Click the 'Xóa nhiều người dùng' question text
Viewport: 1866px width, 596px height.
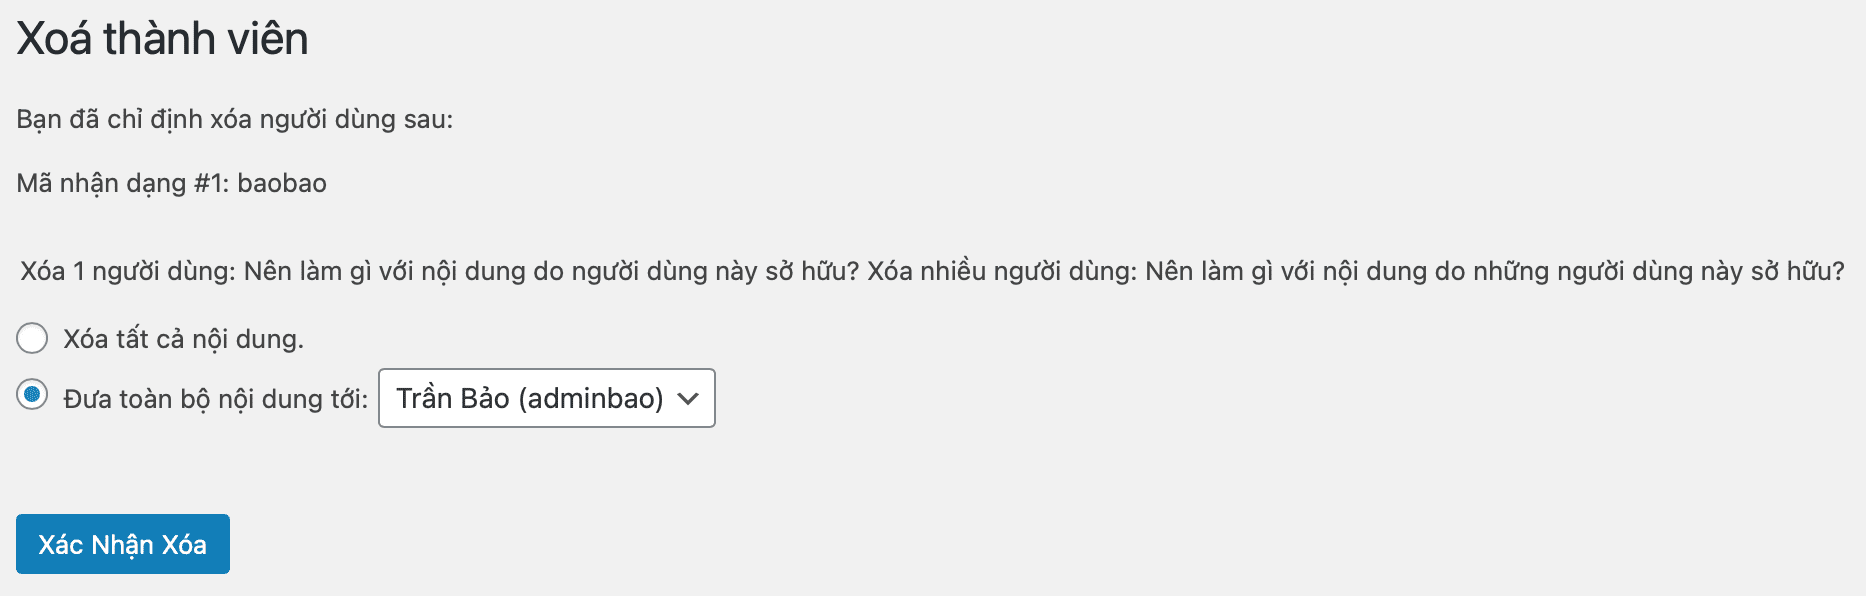[x=1356, y=271]
